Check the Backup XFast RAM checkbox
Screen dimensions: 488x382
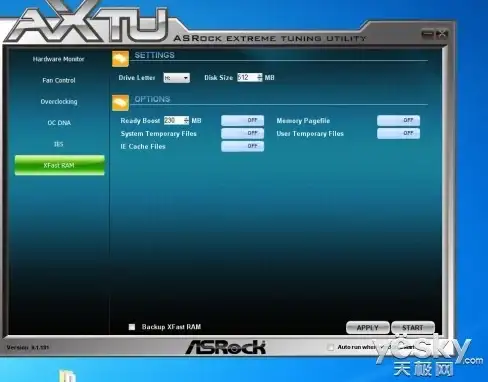[x=132, y=327]
